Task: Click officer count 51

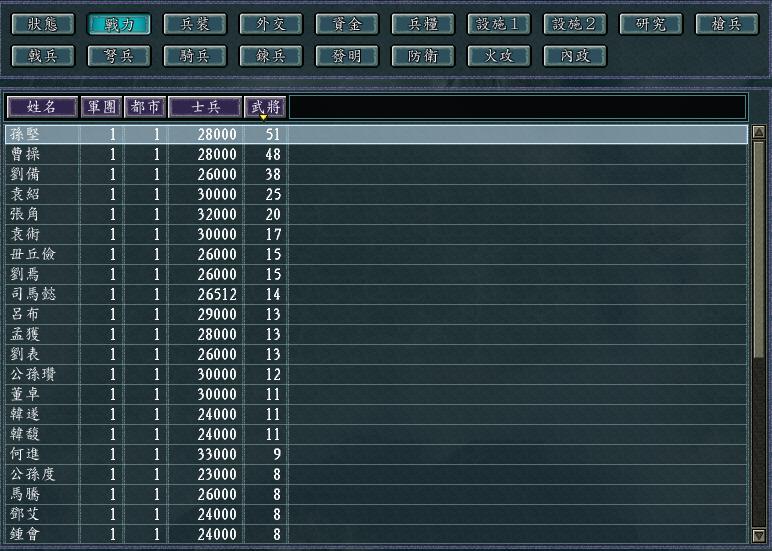Action: [x=273, y=134]
